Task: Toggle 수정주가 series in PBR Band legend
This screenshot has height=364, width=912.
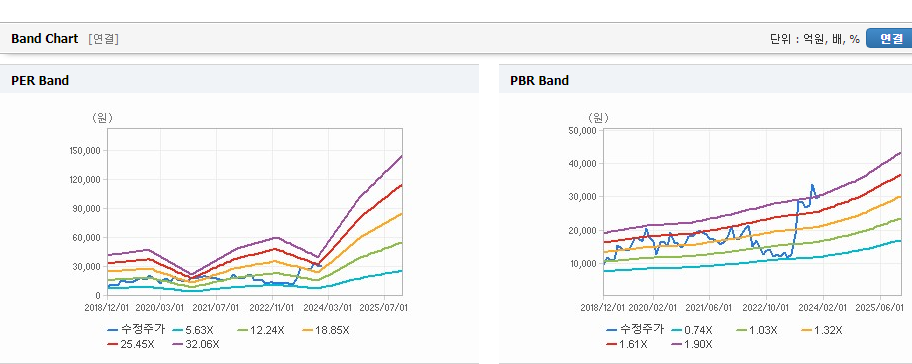Action: point(635,330)
